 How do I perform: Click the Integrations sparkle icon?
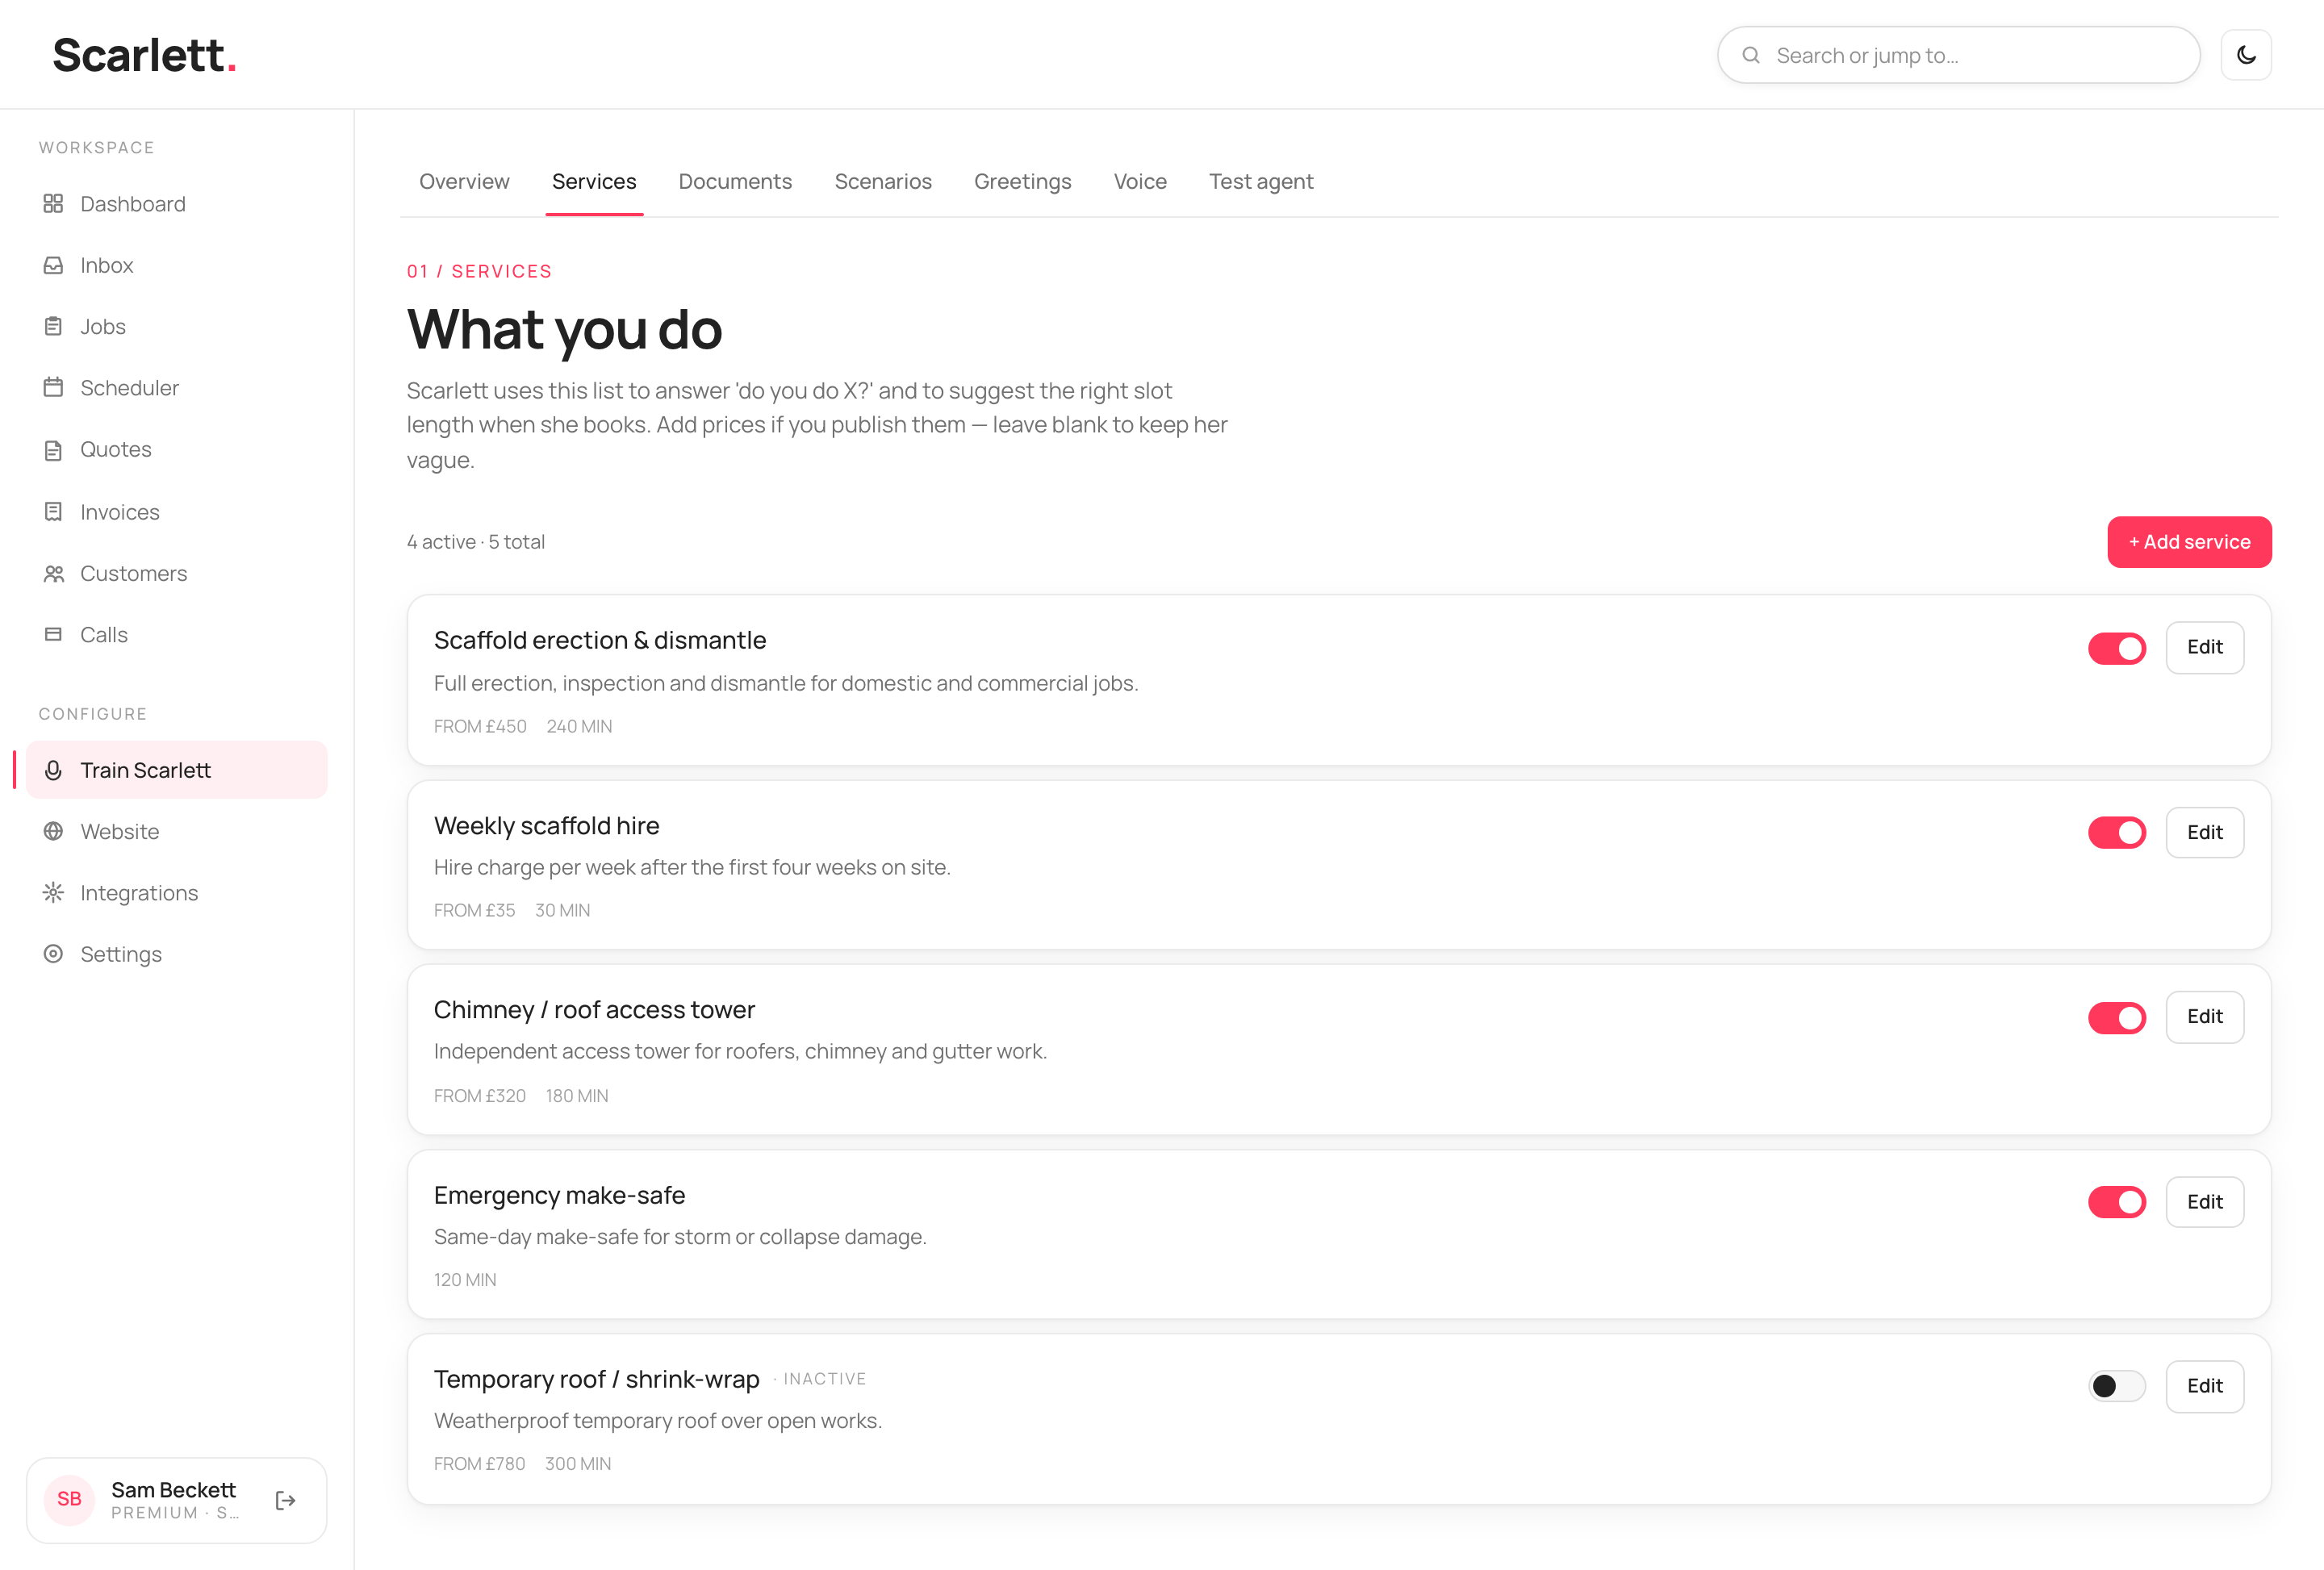(53, 893)
